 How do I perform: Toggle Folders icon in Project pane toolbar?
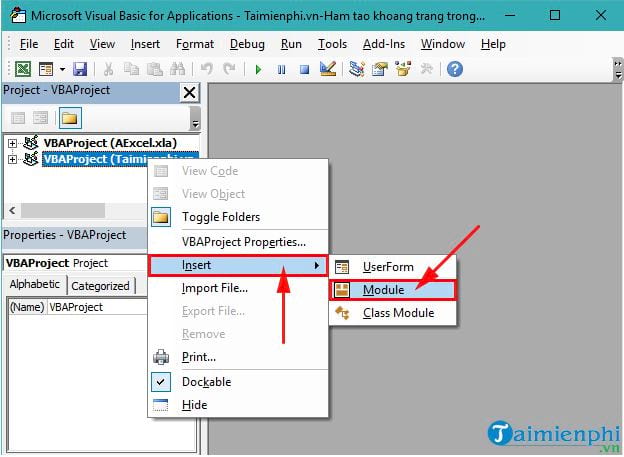click(x=70, y=118)
